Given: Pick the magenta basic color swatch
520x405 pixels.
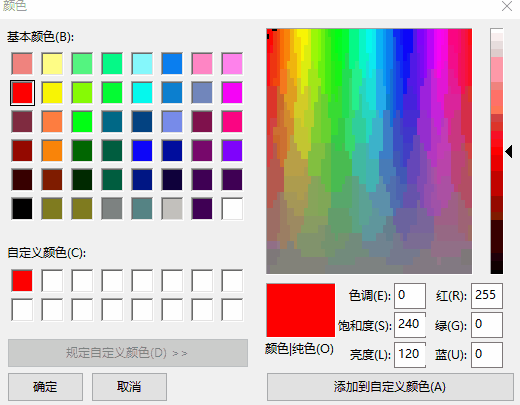Looking at the screenshot, I should coord(232,93).
